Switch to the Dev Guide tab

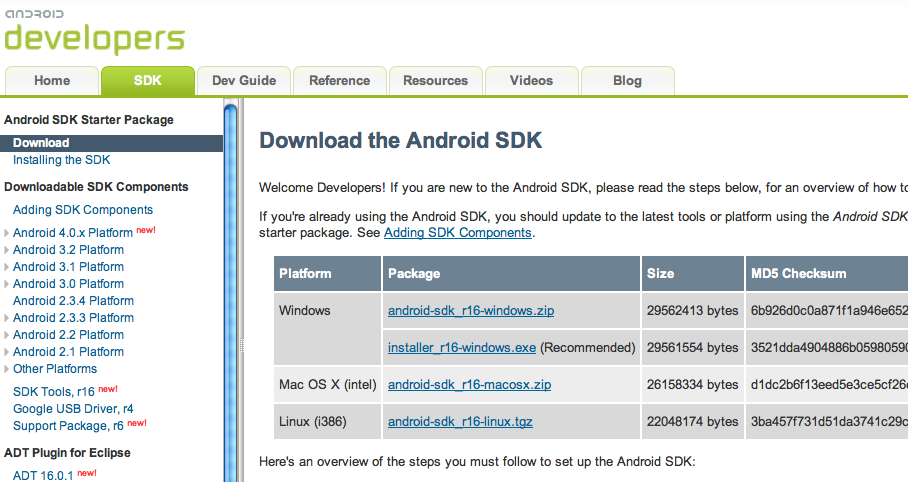[x=244, y=81]
